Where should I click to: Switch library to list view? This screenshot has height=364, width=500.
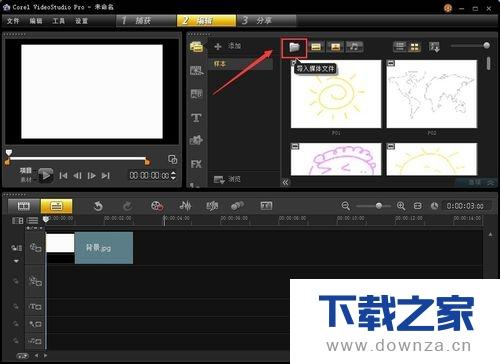400,47
